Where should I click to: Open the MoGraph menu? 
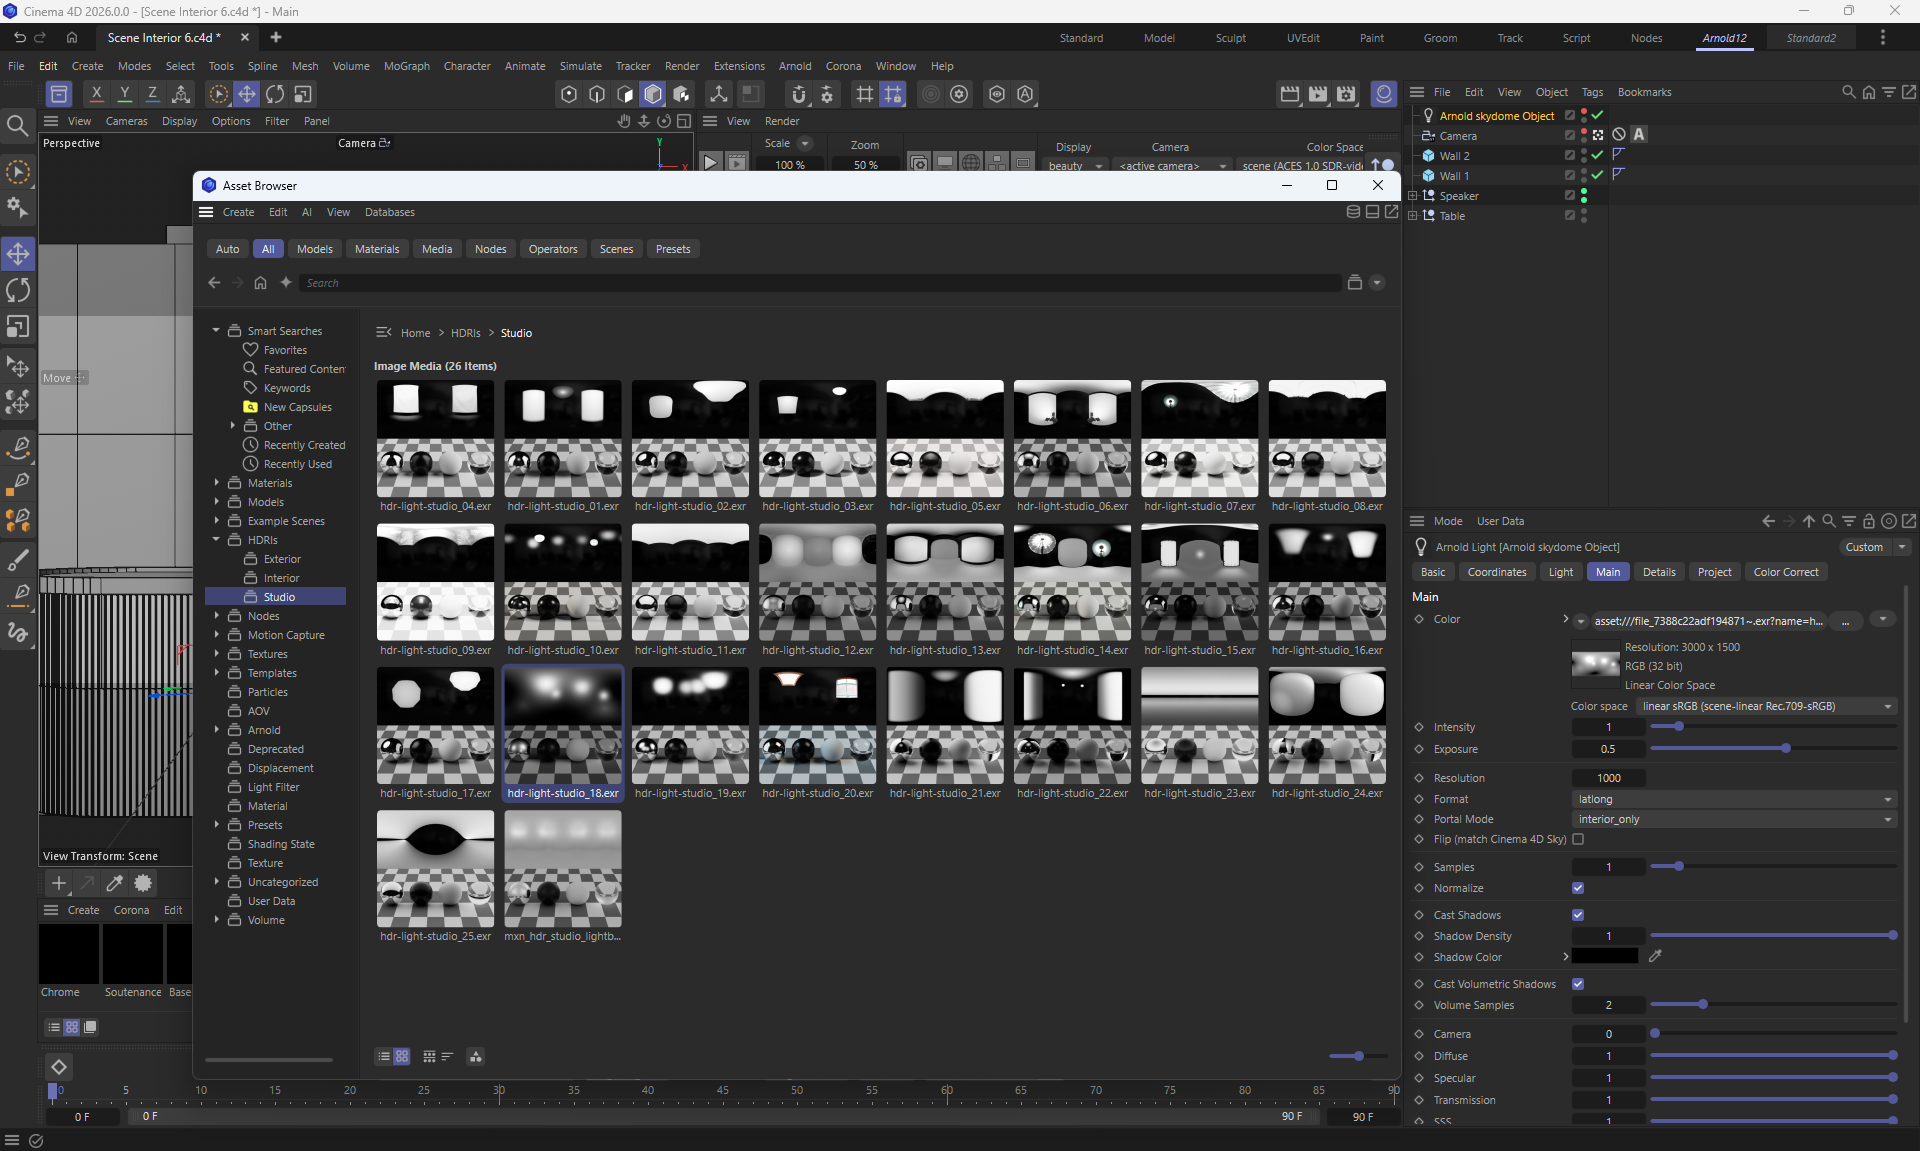click(406, 66)
